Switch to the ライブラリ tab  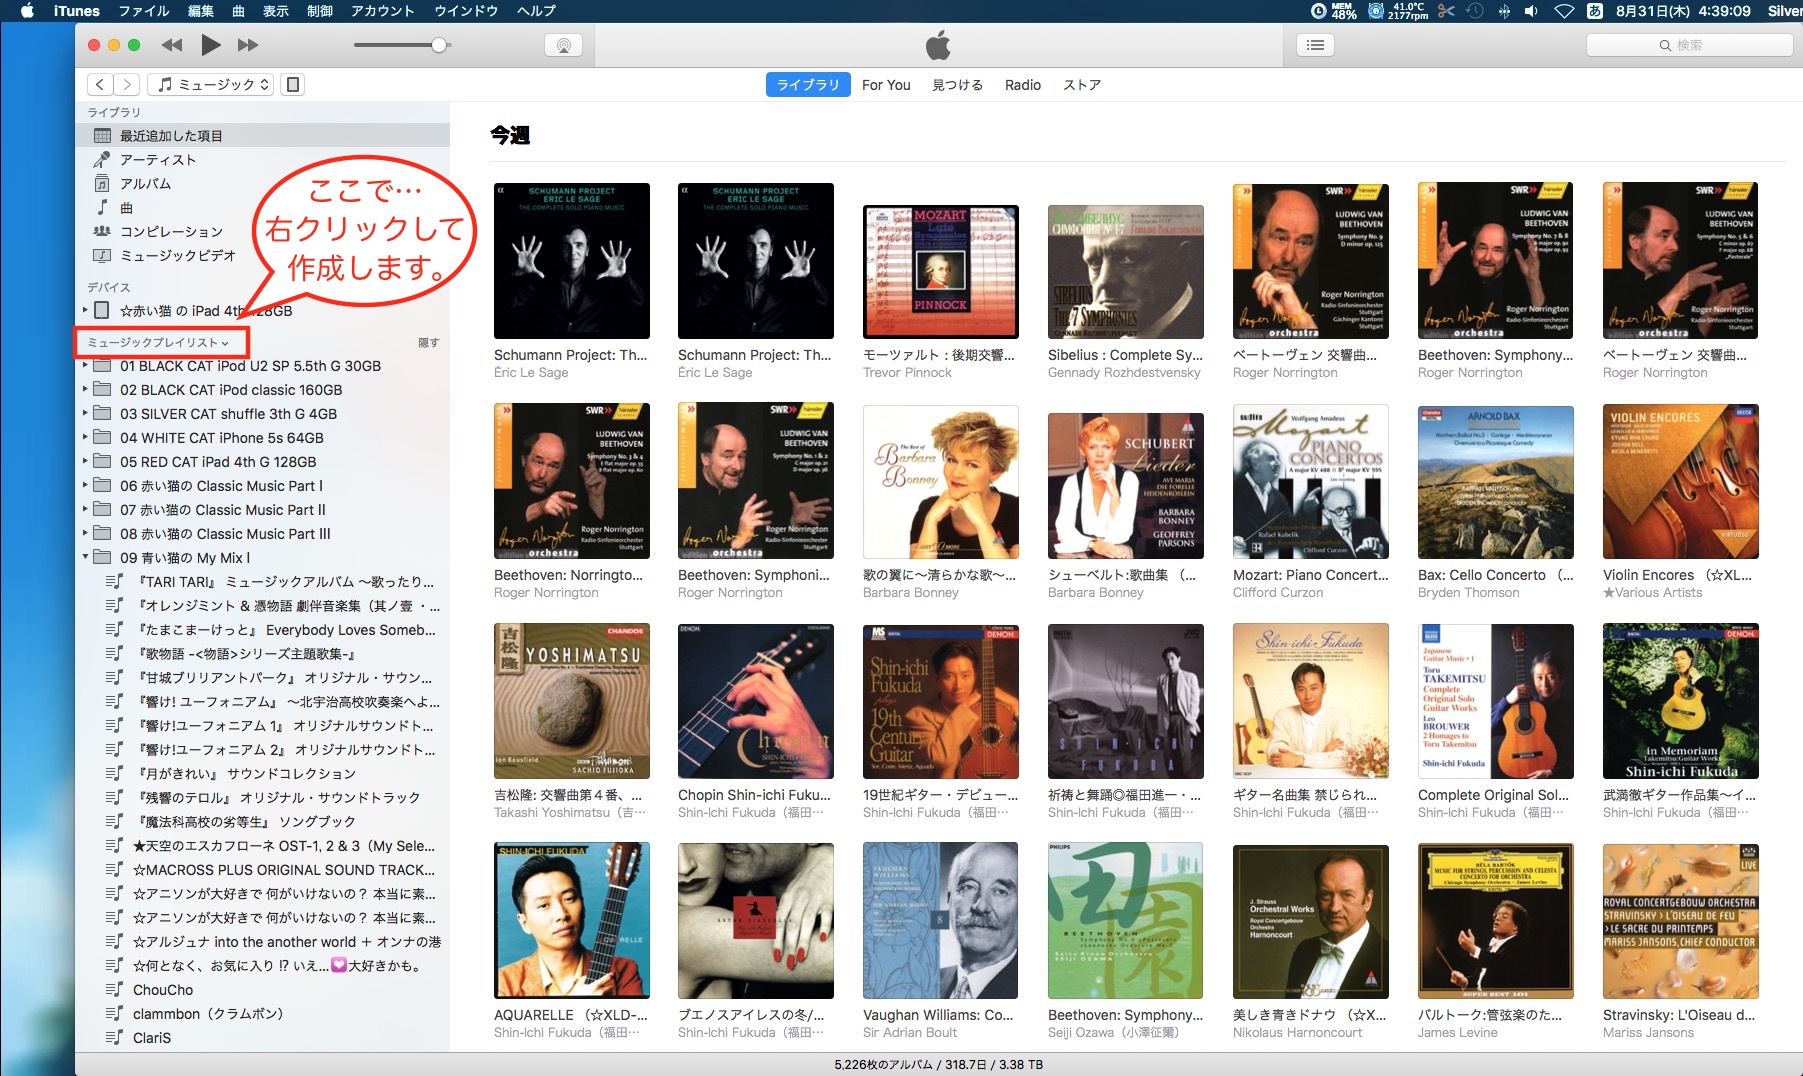[x=808, y=85]
